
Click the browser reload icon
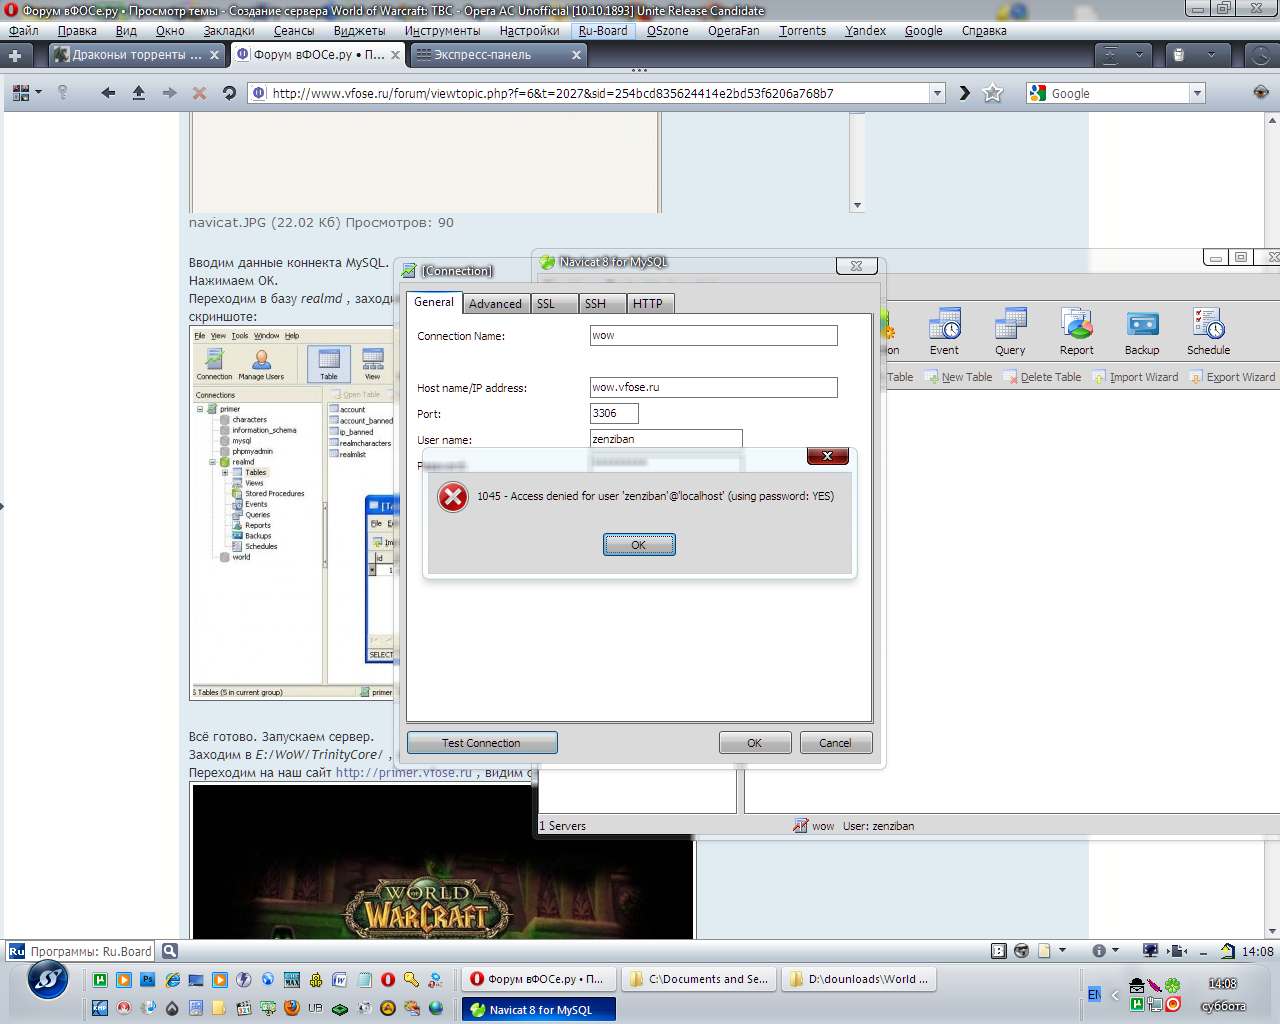(229, 93)
